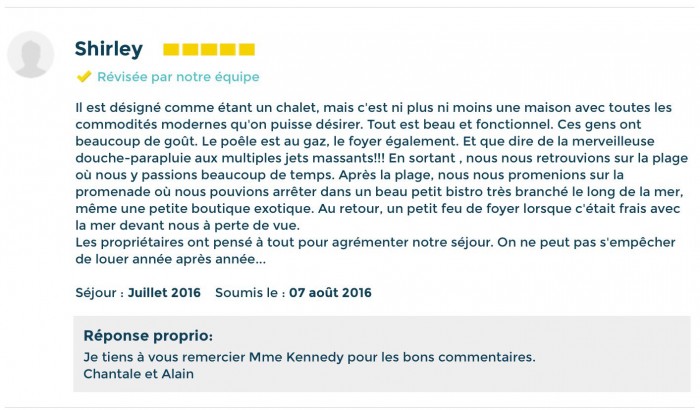This screenshot has height=410, width=700.
Task: Click 'Révisée par notre équipe' label
Action: pyautogui.click(x=178, y=77)
